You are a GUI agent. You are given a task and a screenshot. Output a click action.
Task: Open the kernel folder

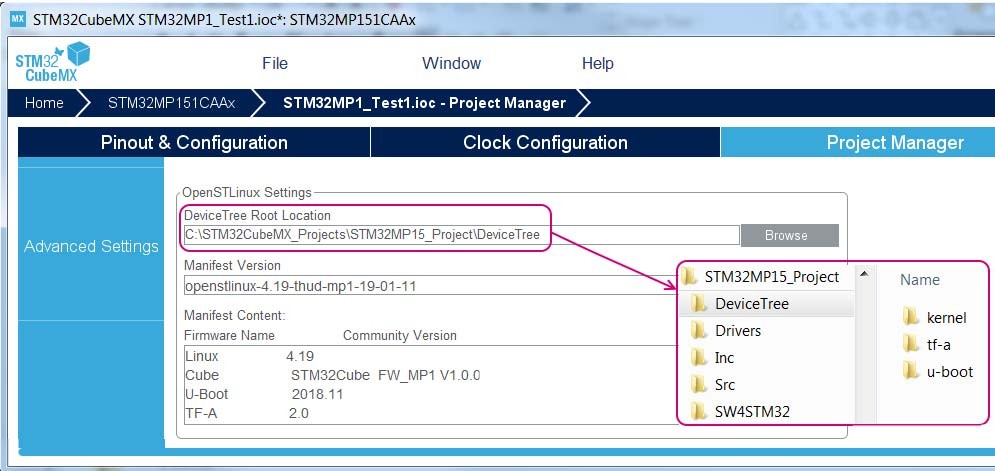946,317
